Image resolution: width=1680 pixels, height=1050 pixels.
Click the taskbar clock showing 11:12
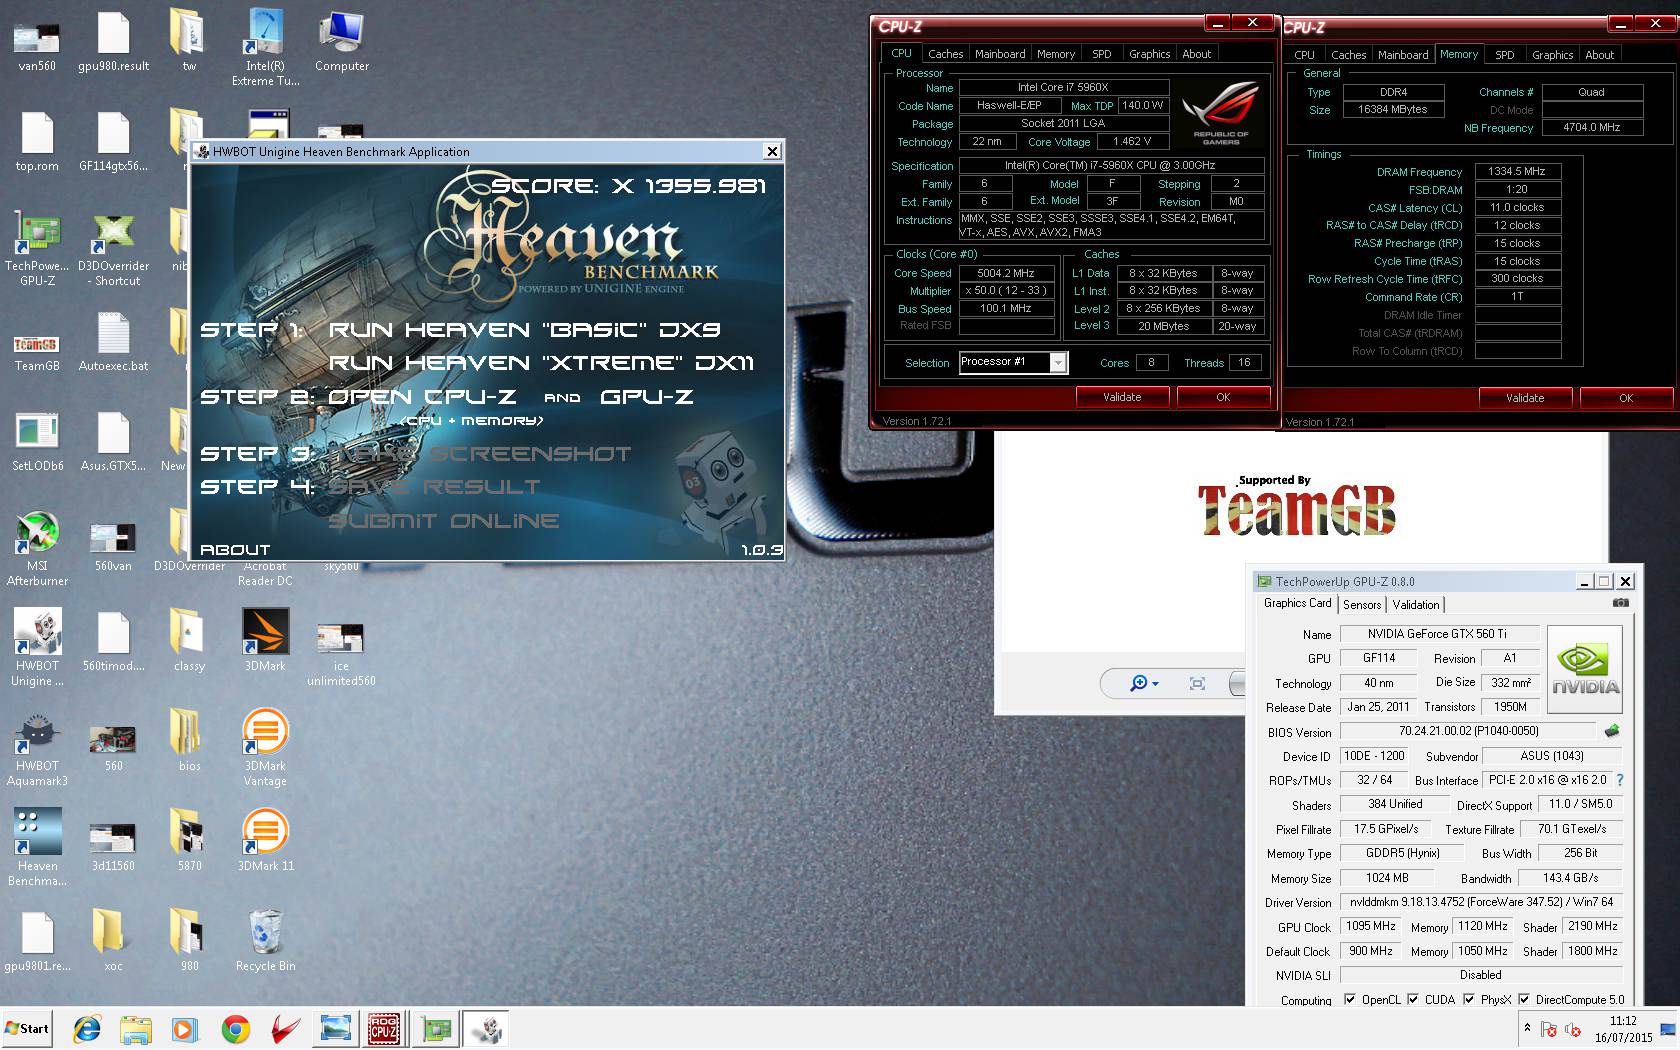(1623, 1029)
